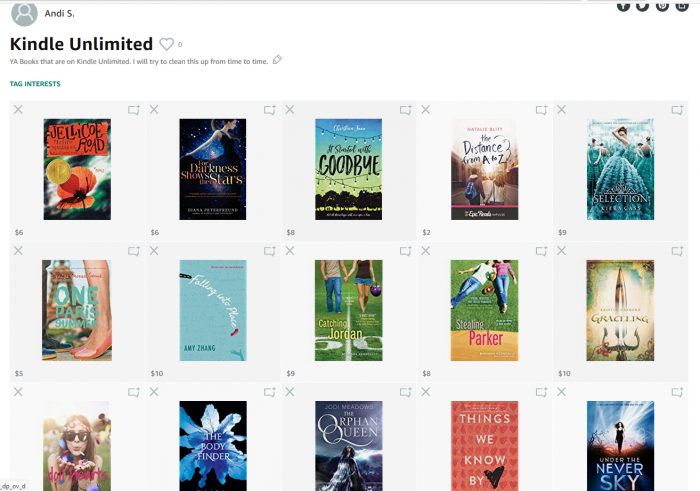Remove Things We Know by Heart item
This screenshot has height=491, width=700.
tap(426, 391)
